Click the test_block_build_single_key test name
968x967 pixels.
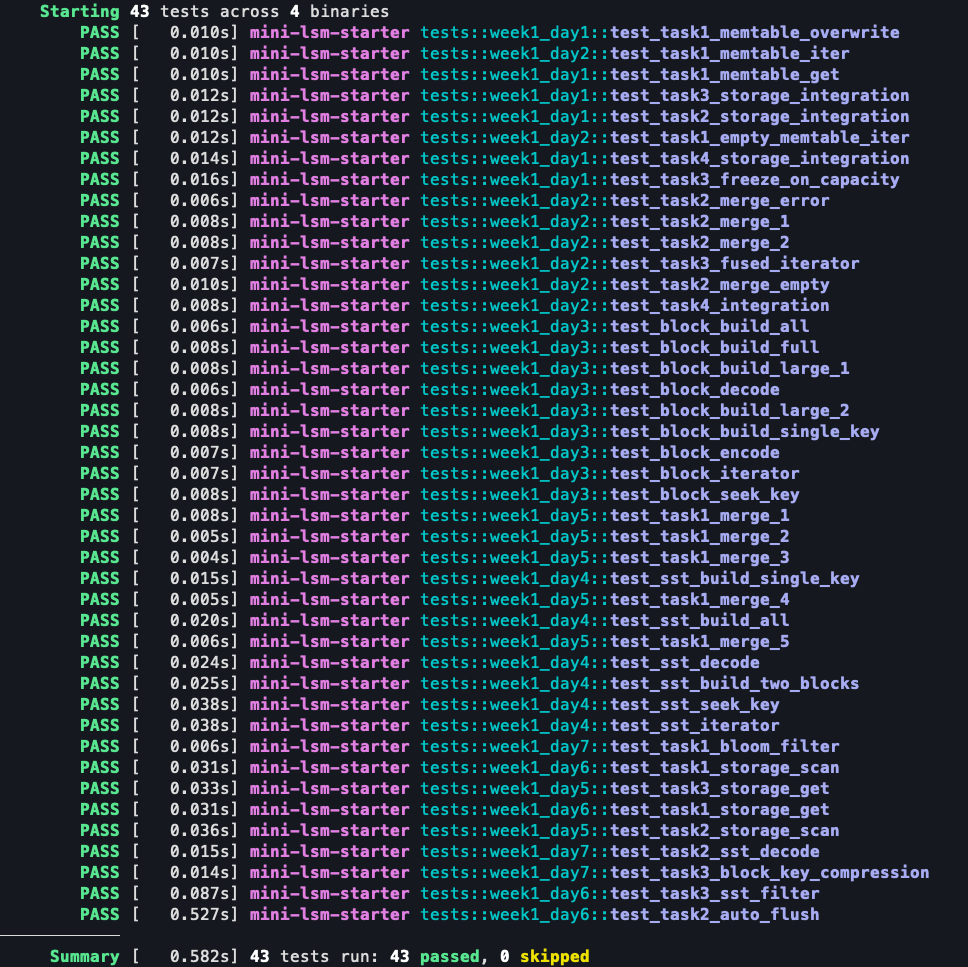(x=744, y=431)
